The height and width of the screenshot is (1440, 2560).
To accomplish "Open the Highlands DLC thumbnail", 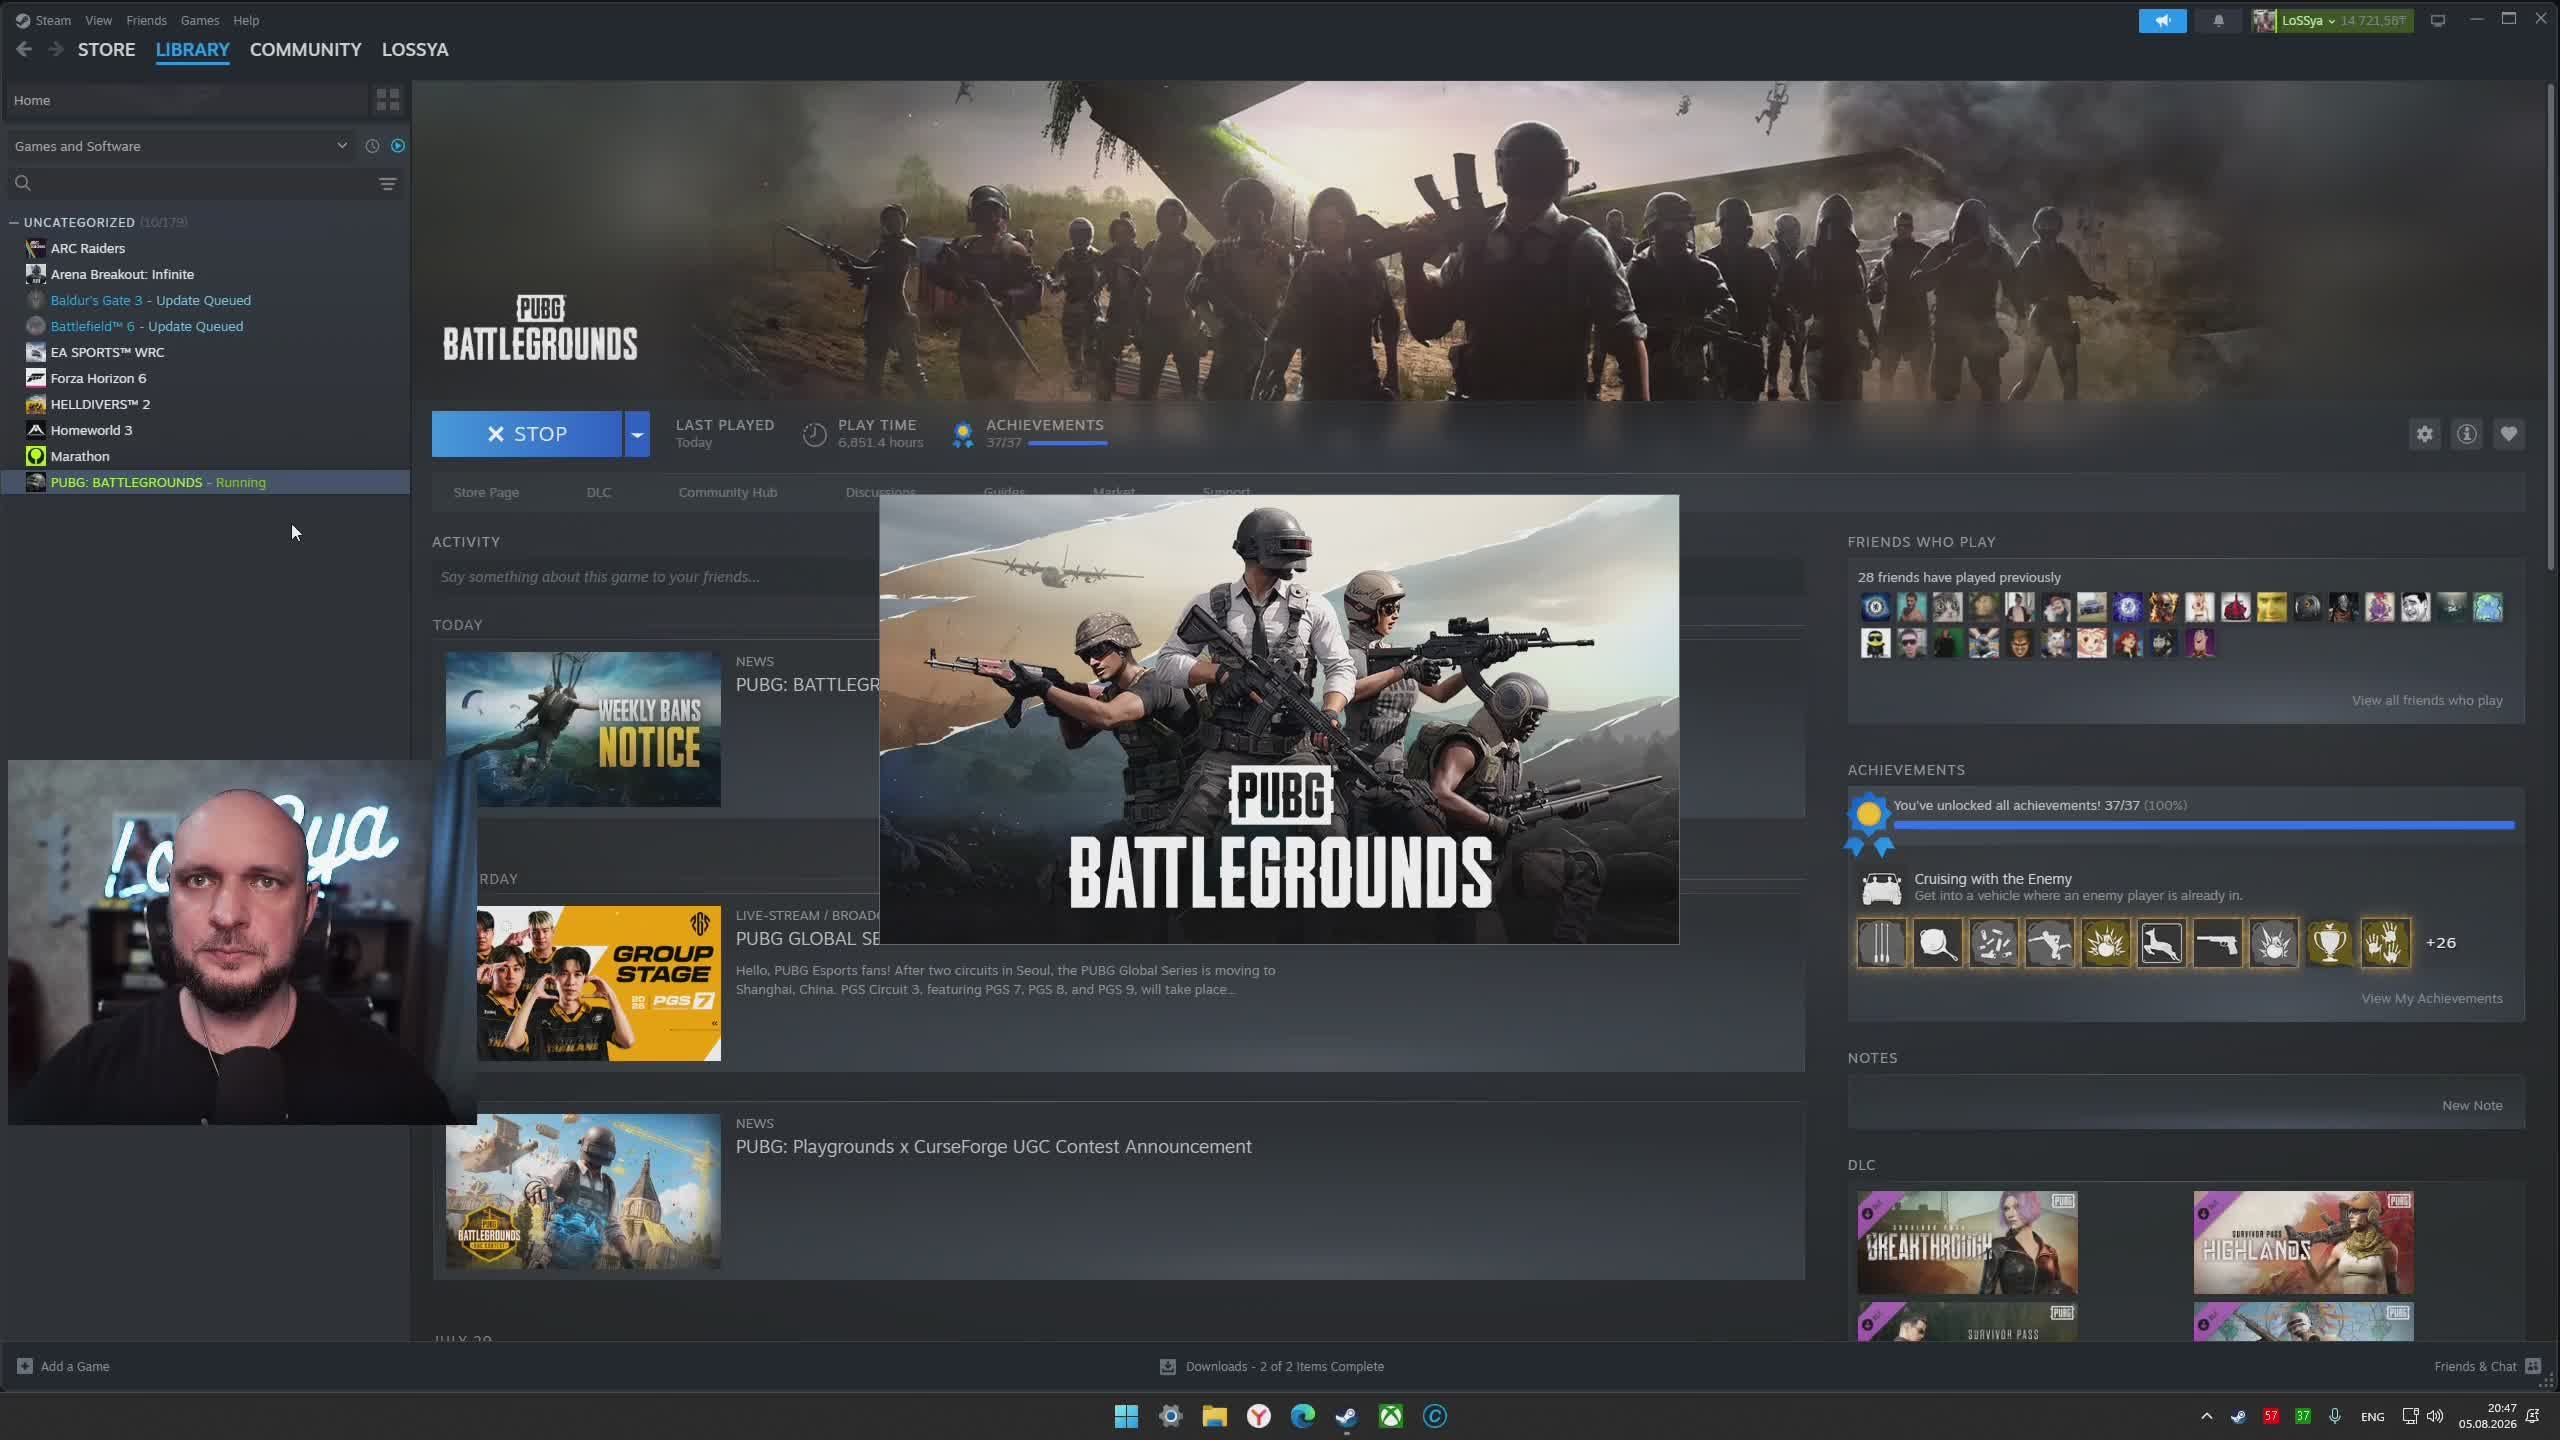I will (2303, 1242).
